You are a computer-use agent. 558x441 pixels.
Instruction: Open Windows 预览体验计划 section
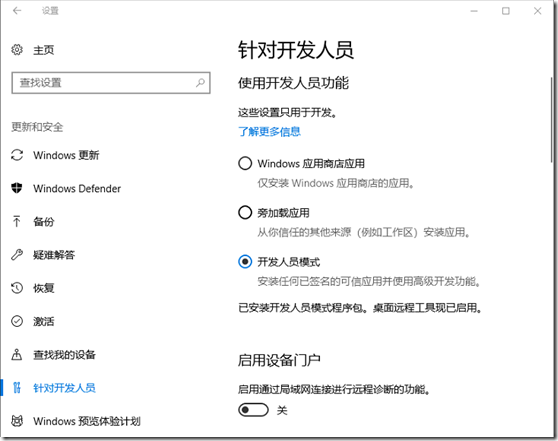[87, 421]
